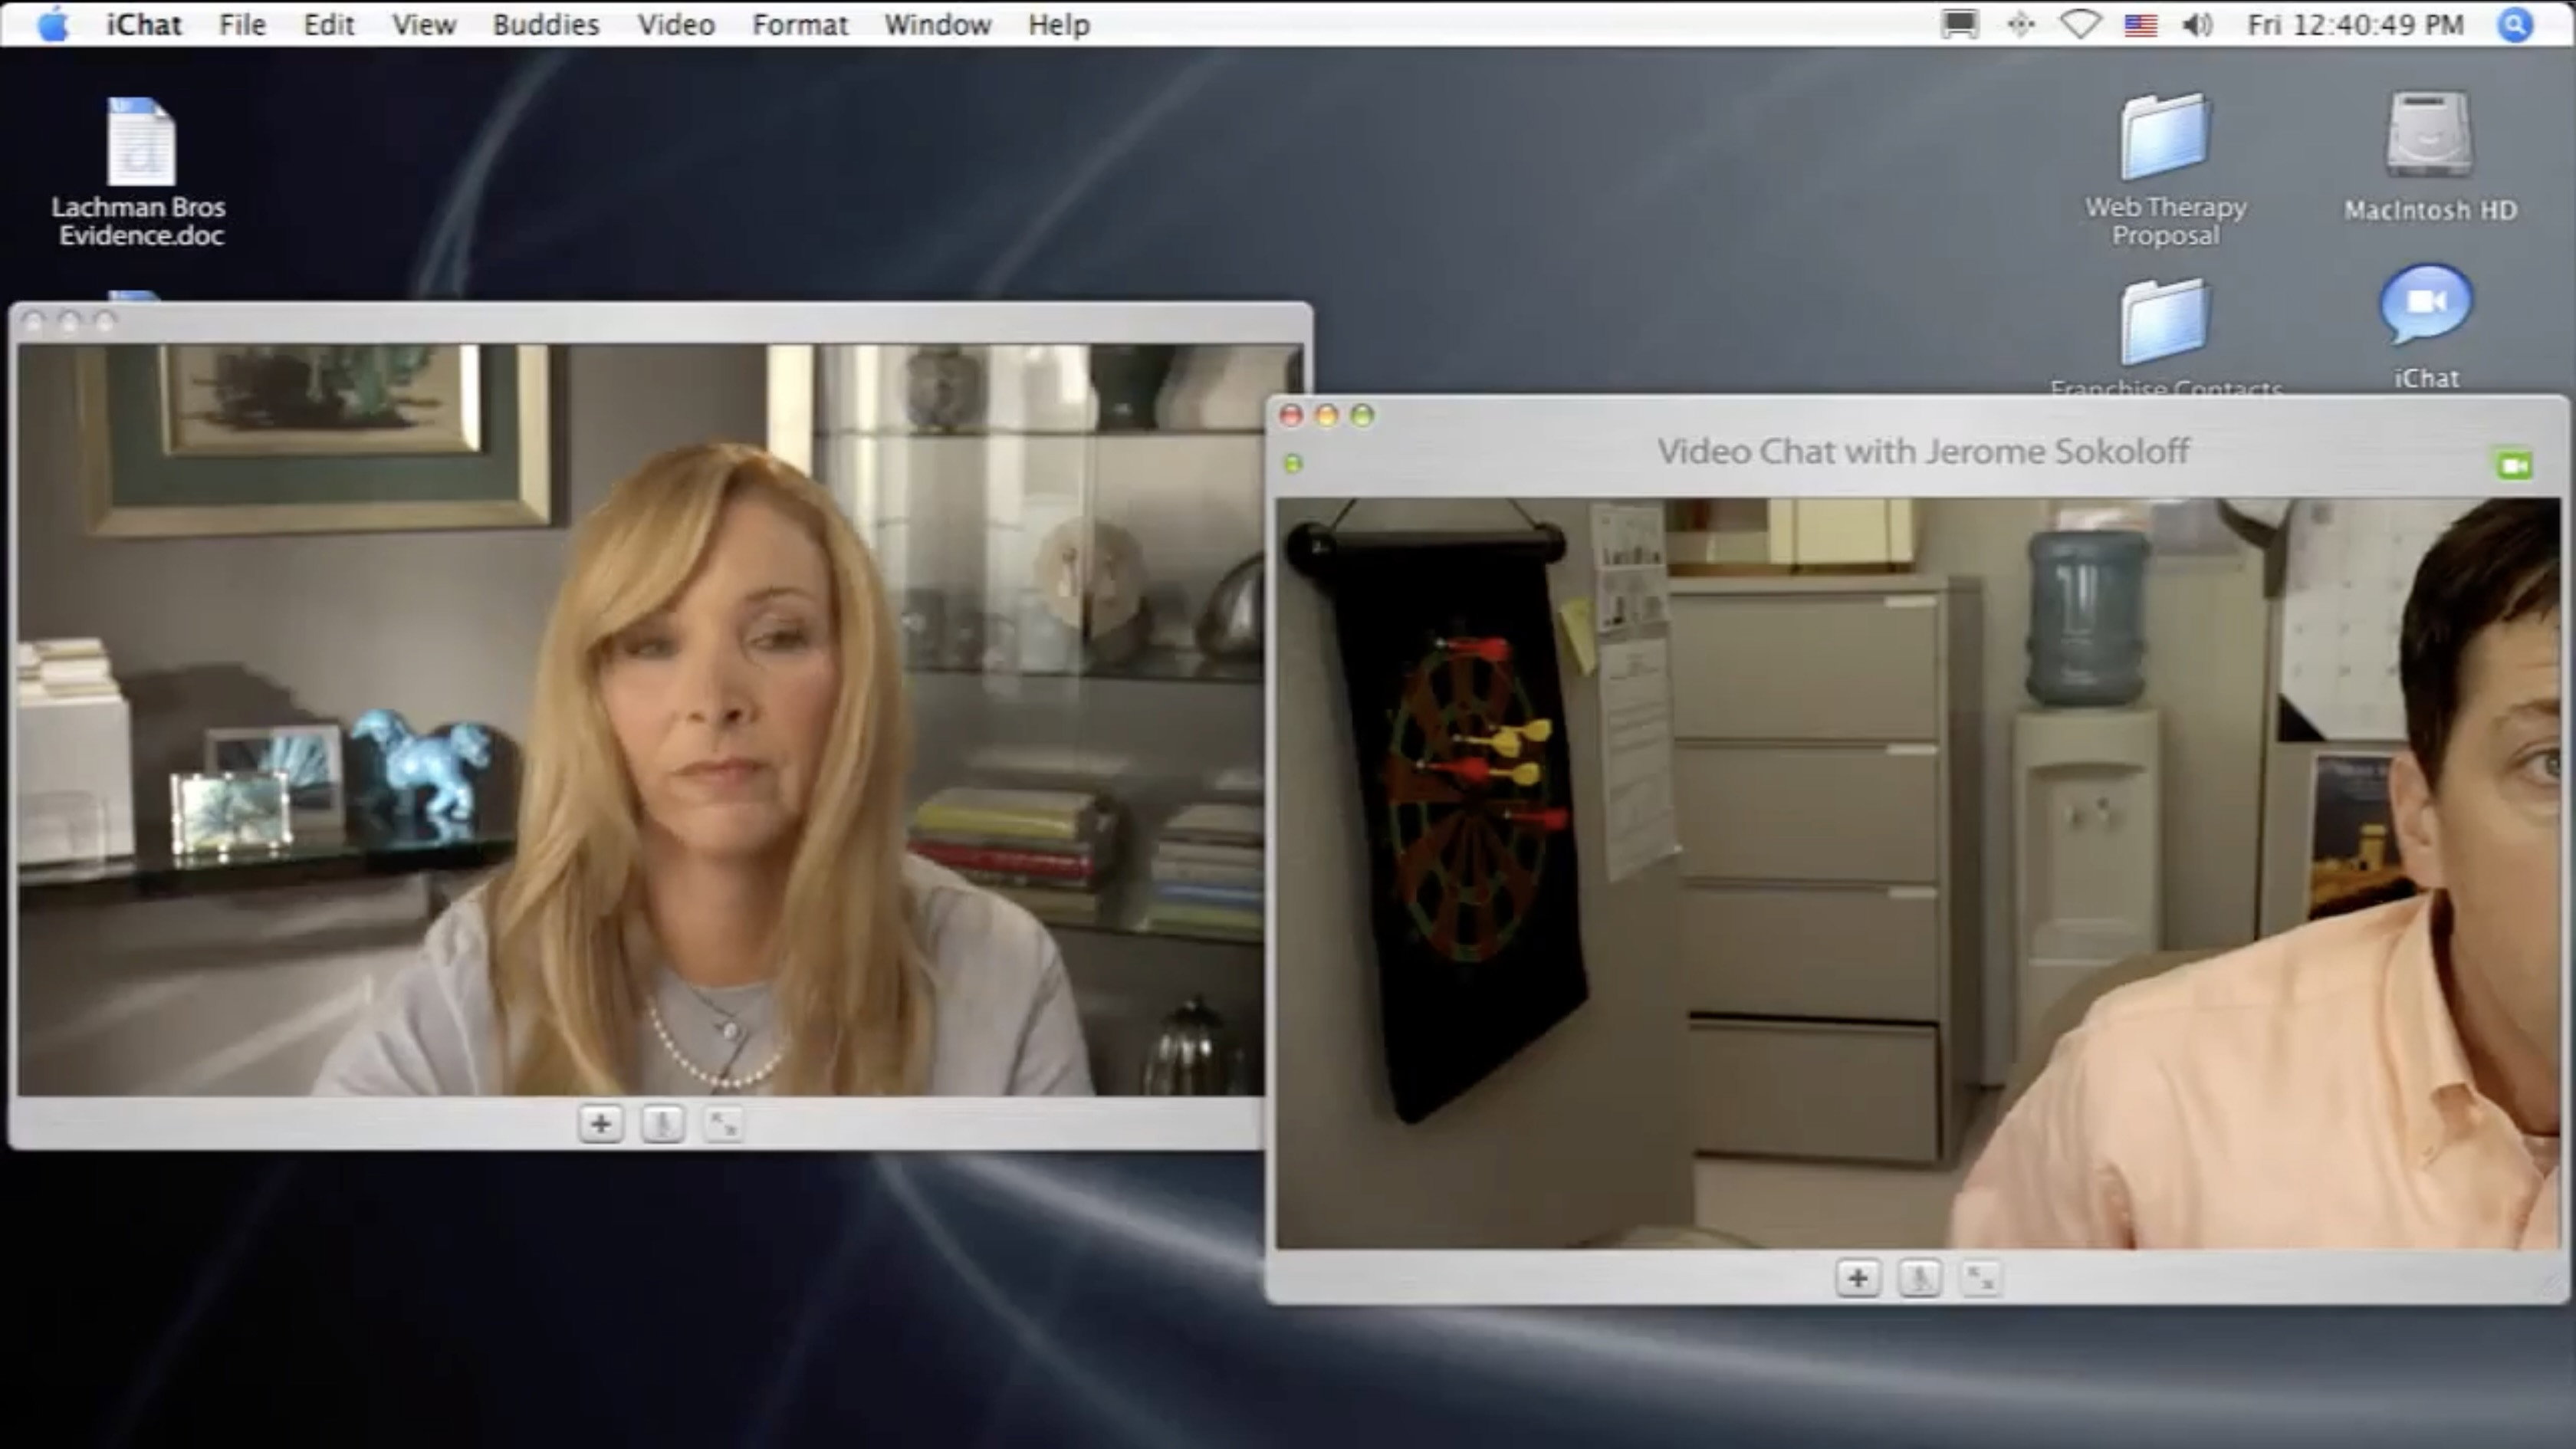Viewport: 2576px width, 1449px height.
Task: Open the Apple menu
Action: pyautogui.click(x=53, y=24)
